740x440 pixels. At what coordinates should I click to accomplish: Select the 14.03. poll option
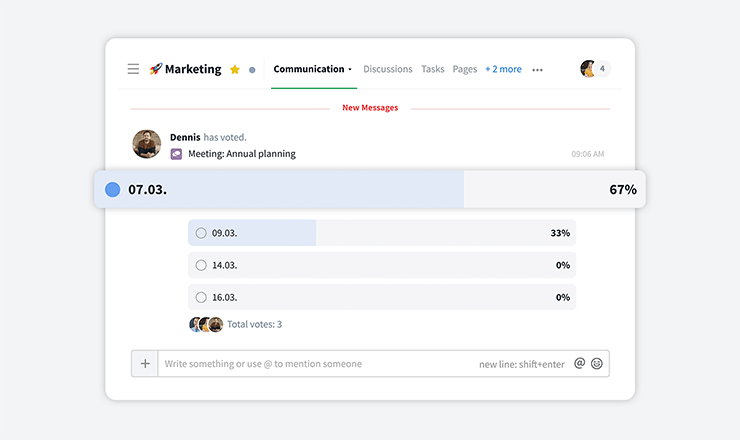click(x=201, y=265)
